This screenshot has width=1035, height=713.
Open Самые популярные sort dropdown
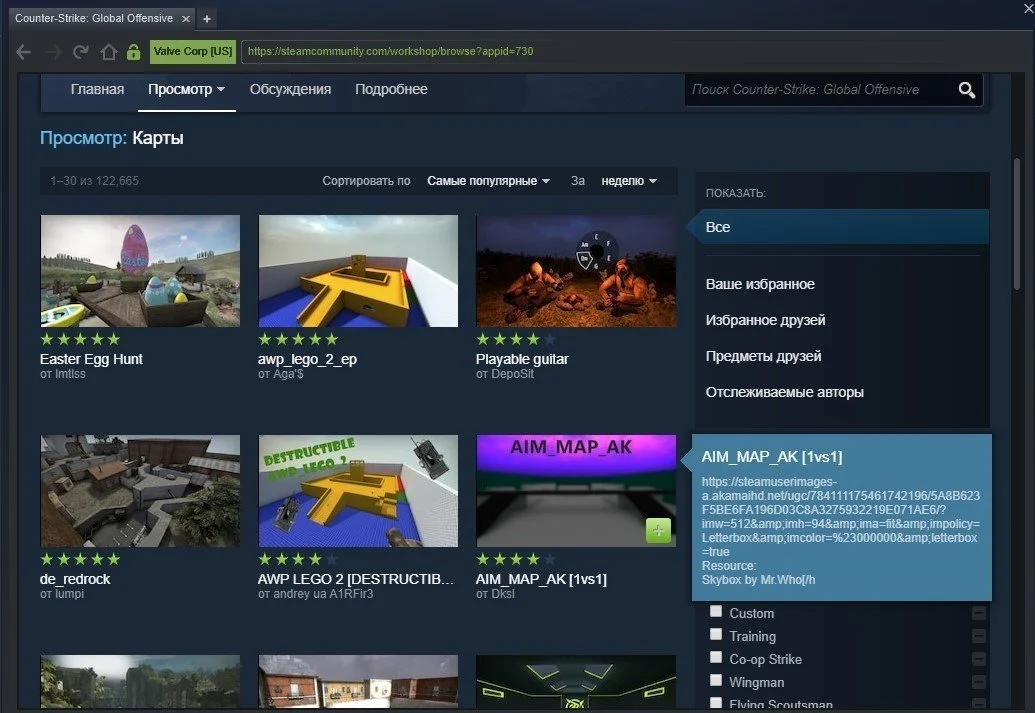pyautogui.click(x=488, y=181)
